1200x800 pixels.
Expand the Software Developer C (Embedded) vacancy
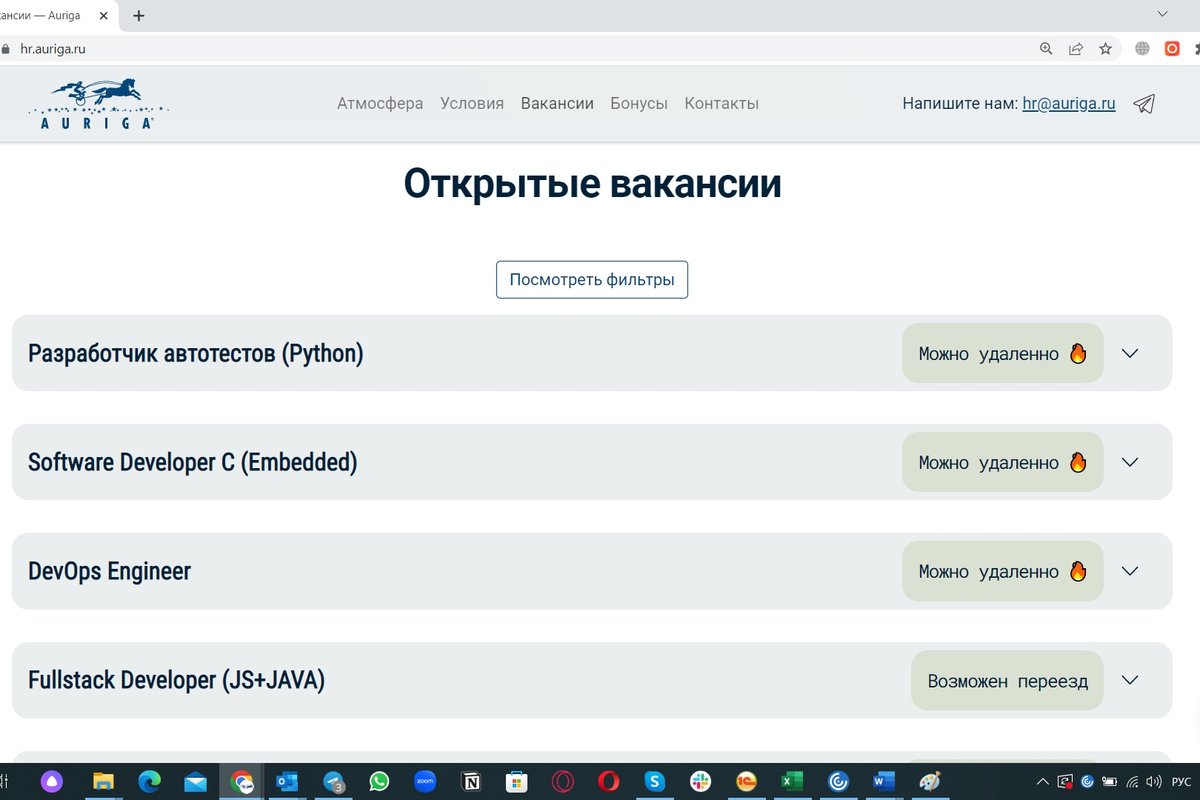(x=1130, y=462)
